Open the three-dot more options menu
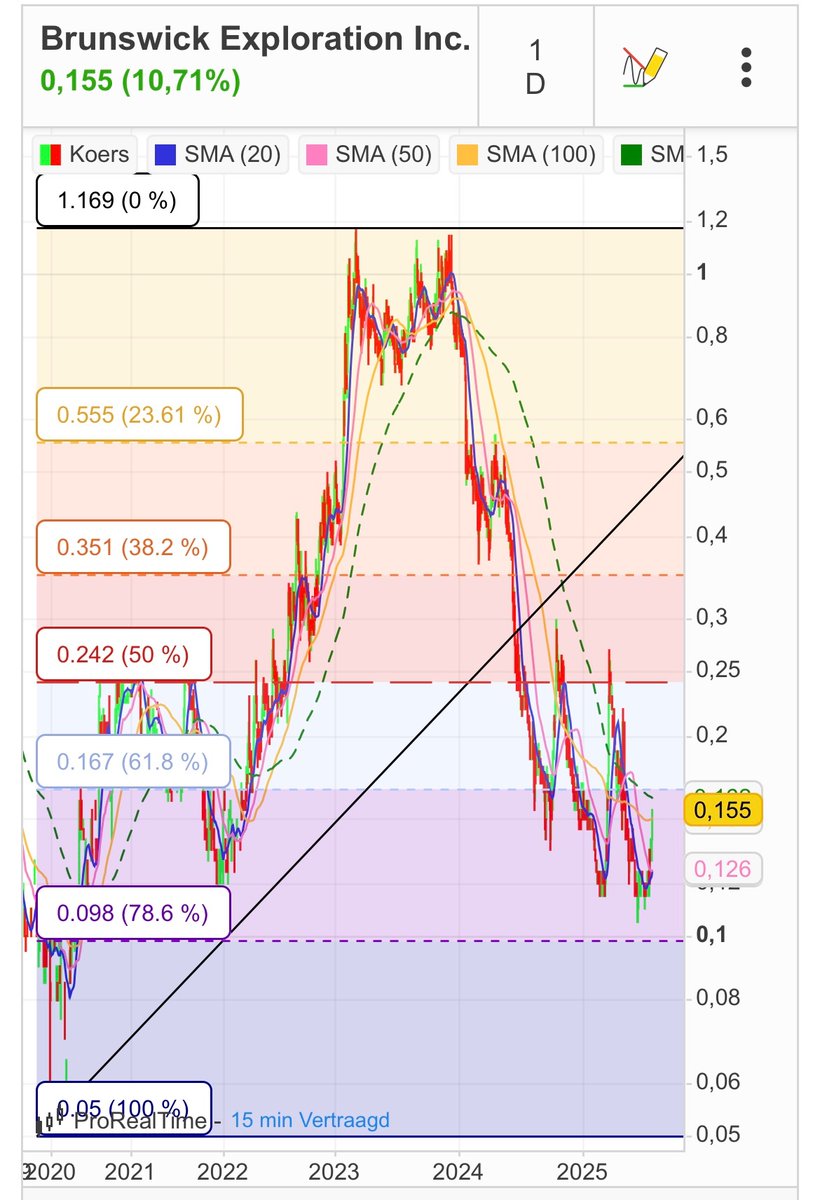 click(x=746, y=66)
